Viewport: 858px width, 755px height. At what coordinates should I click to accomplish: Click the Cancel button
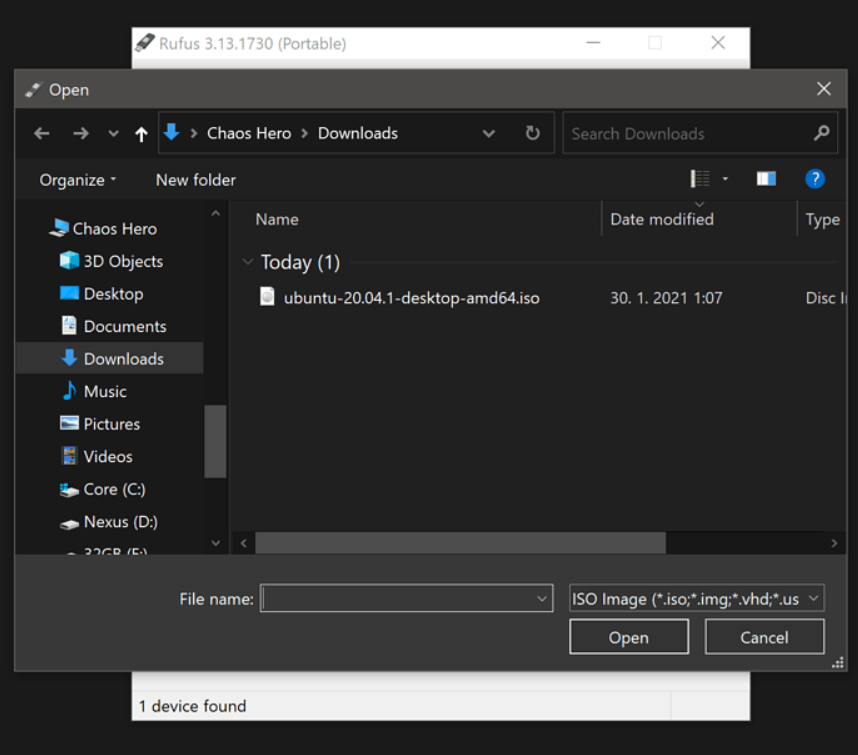pos(764,637)
